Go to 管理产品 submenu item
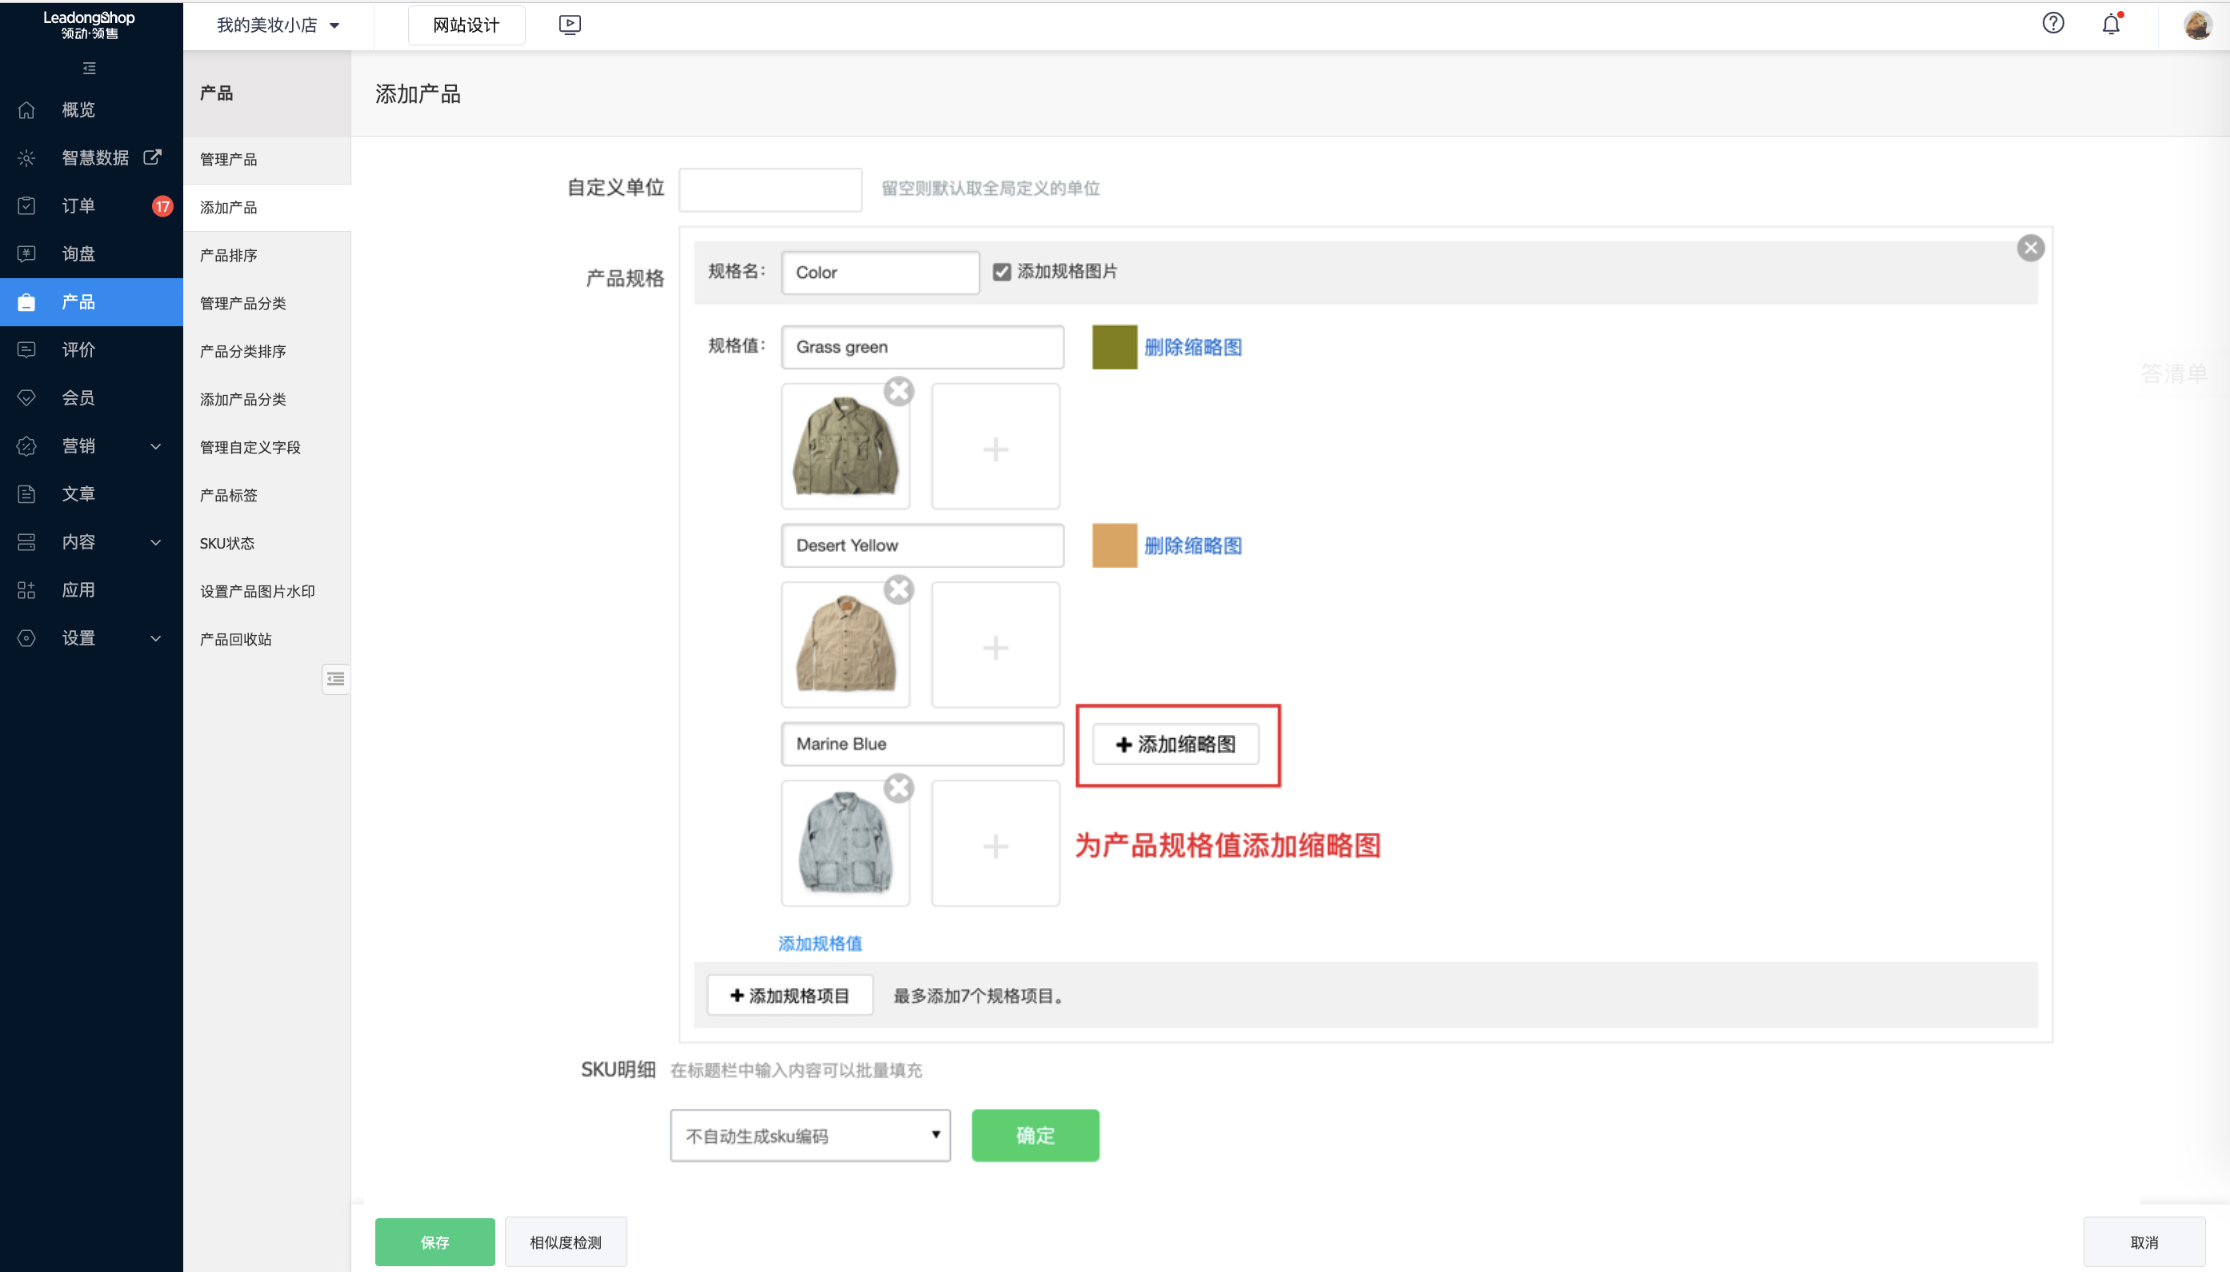This screenshot has height=1272, width=2230. coord(229,159)
